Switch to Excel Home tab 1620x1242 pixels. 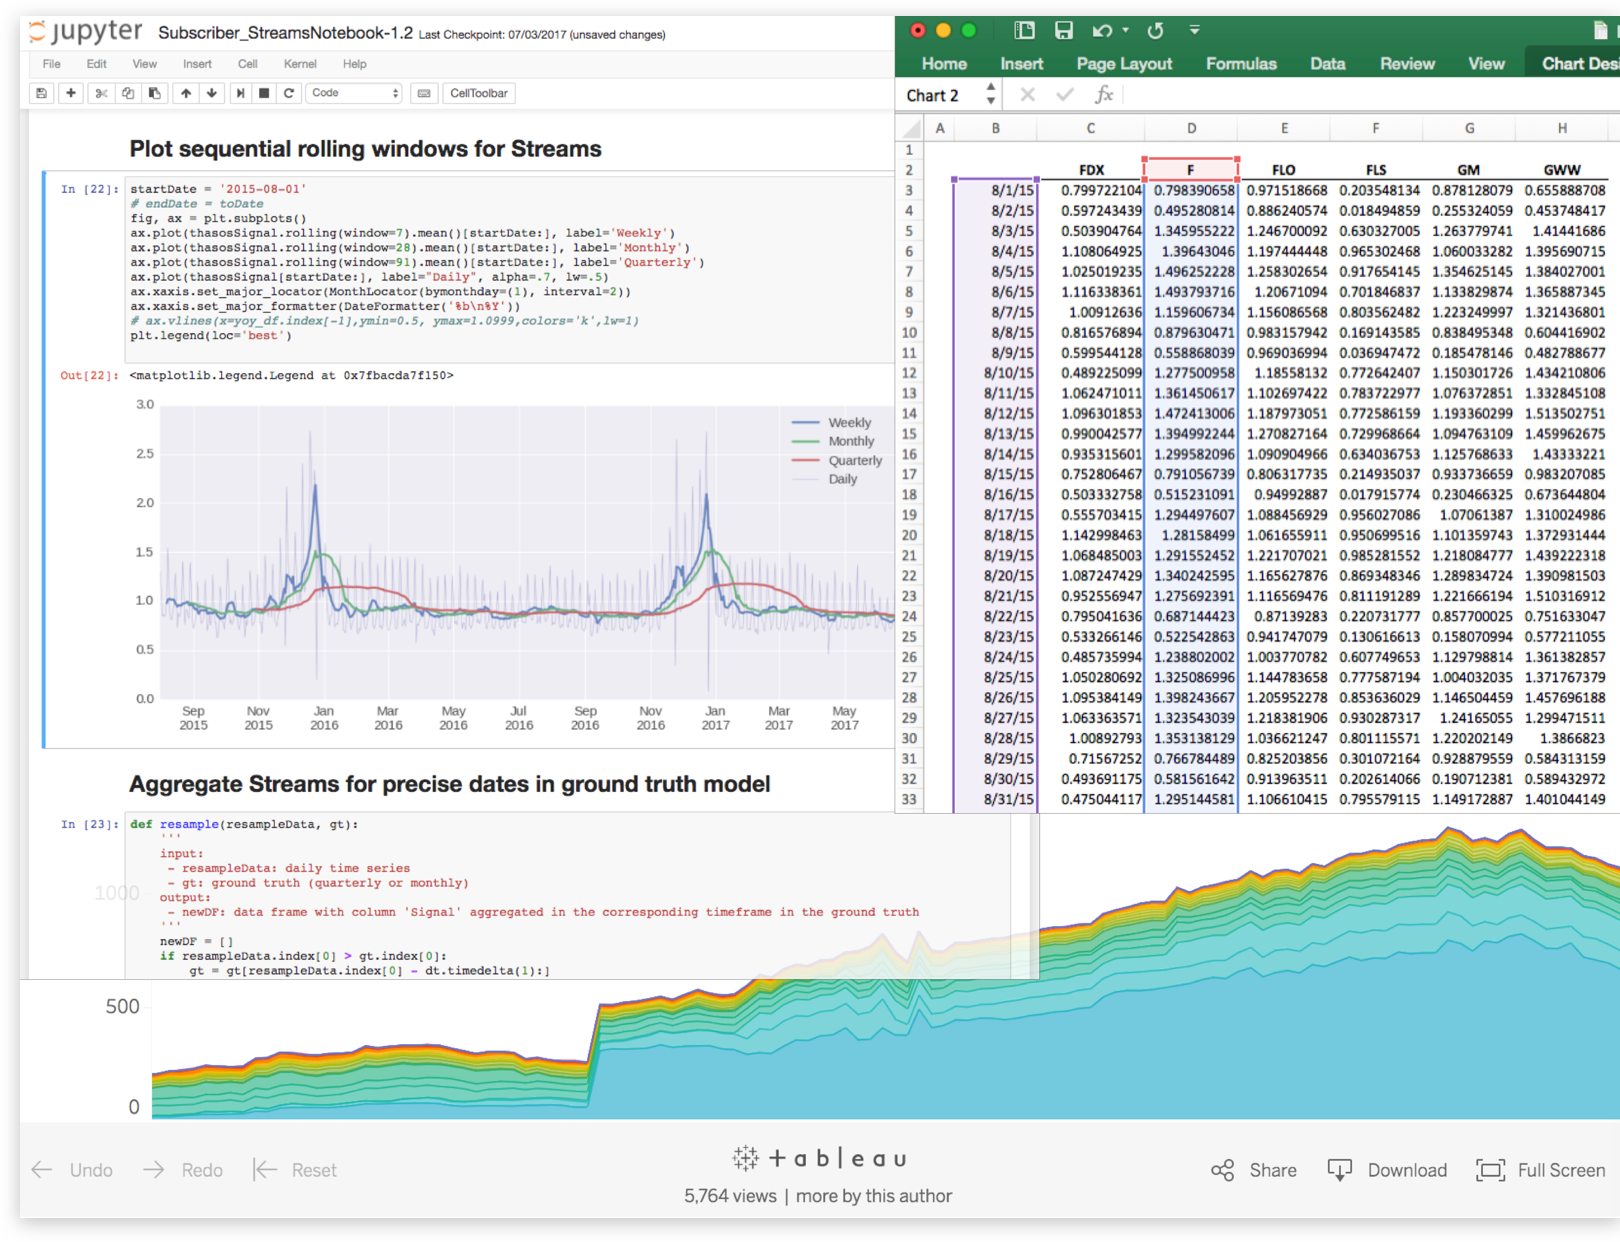coord(944,63)
